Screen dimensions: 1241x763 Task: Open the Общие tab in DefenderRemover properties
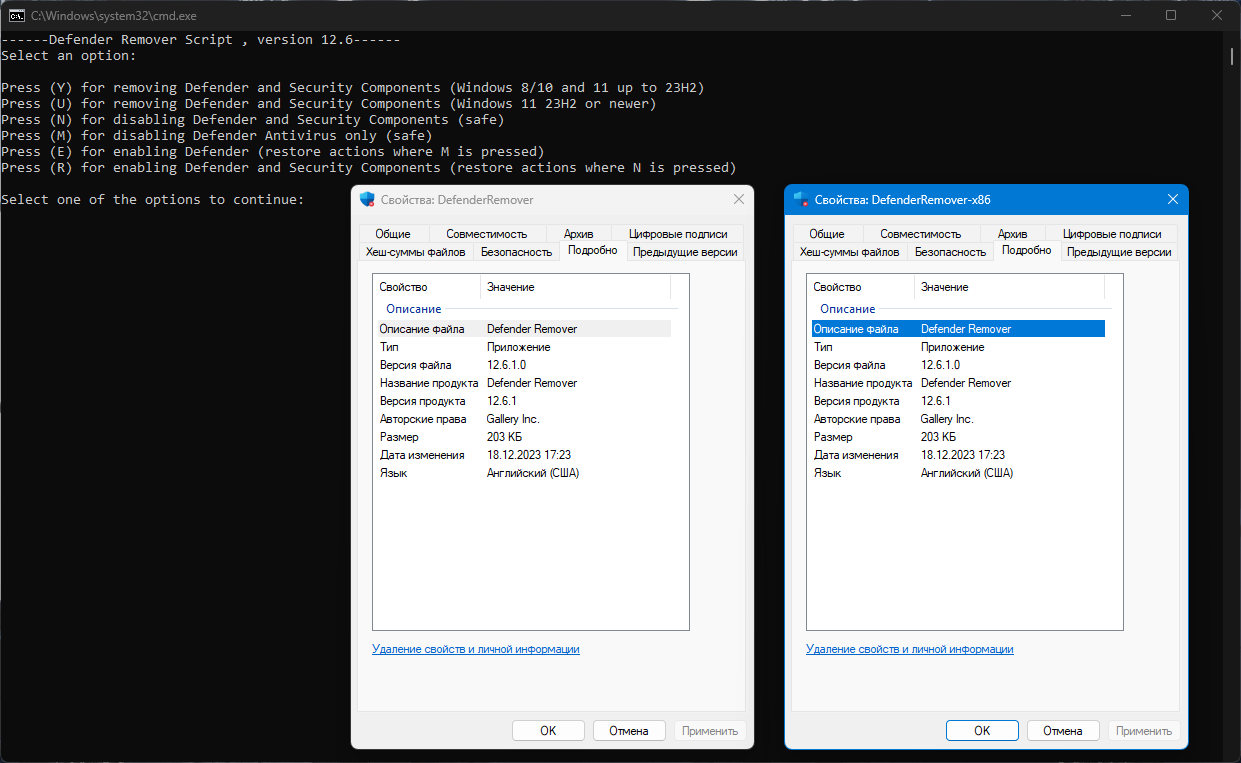tap(393, 233)
